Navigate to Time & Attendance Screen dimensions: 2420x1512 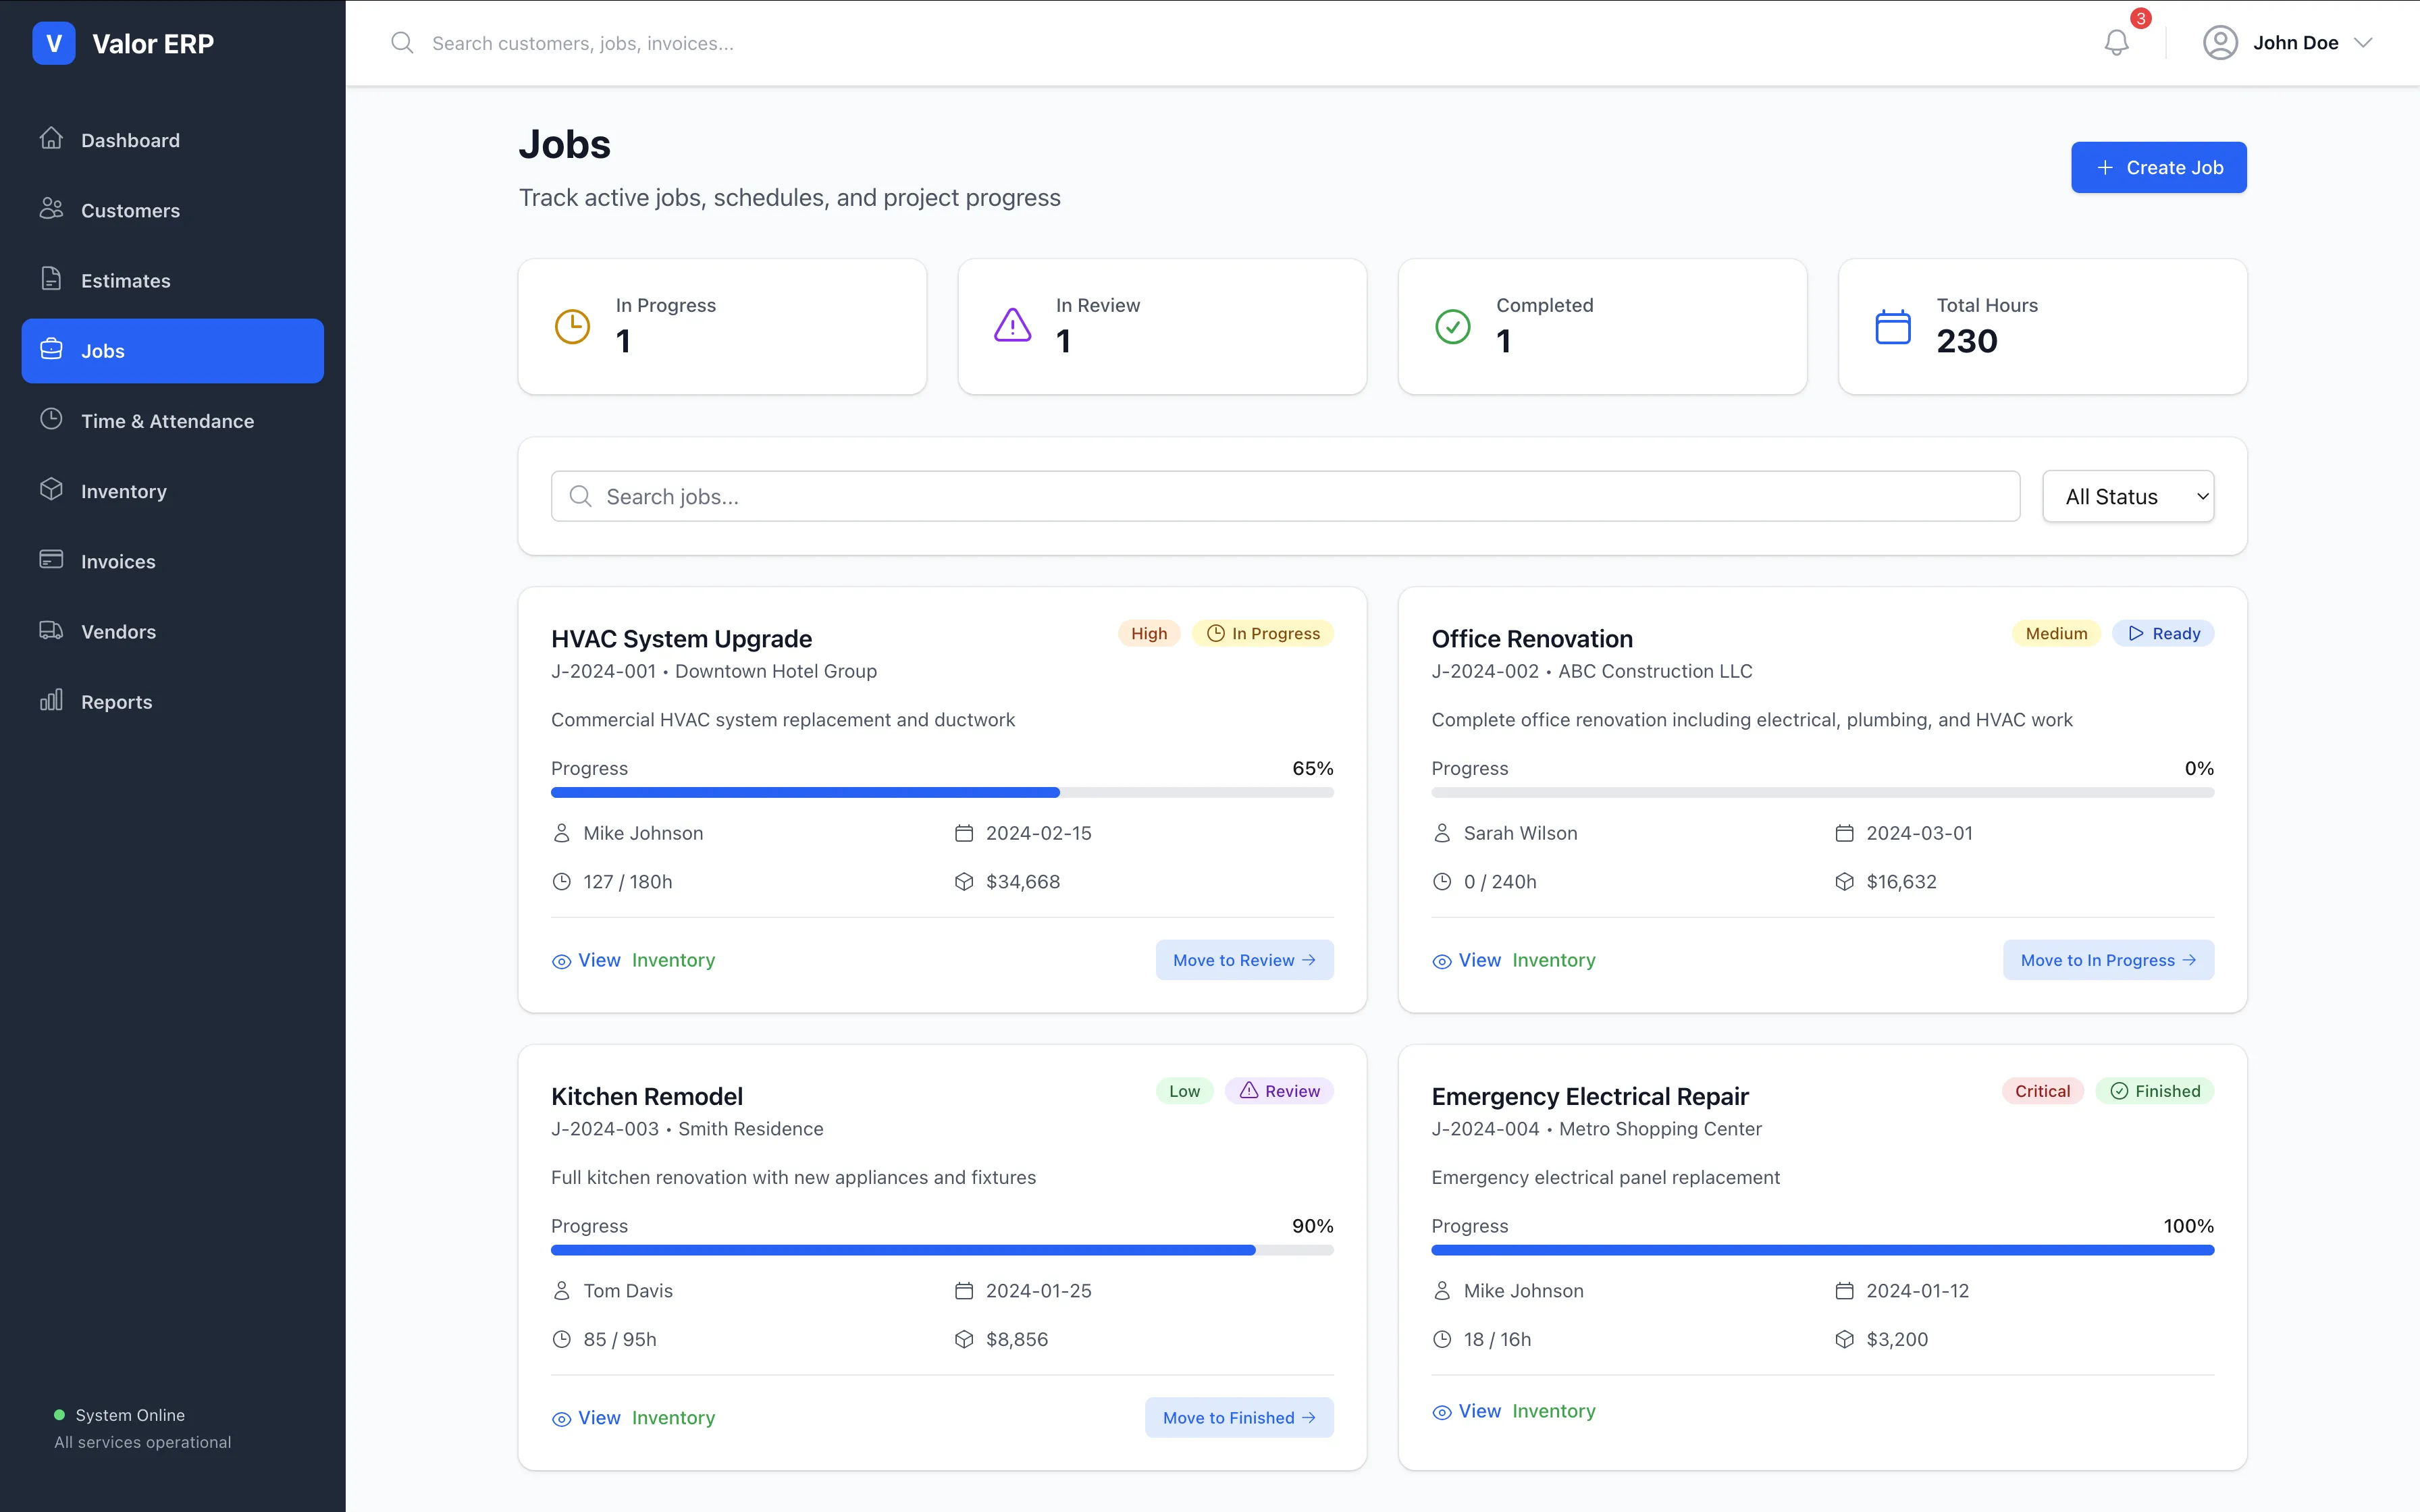coord(168,420)
